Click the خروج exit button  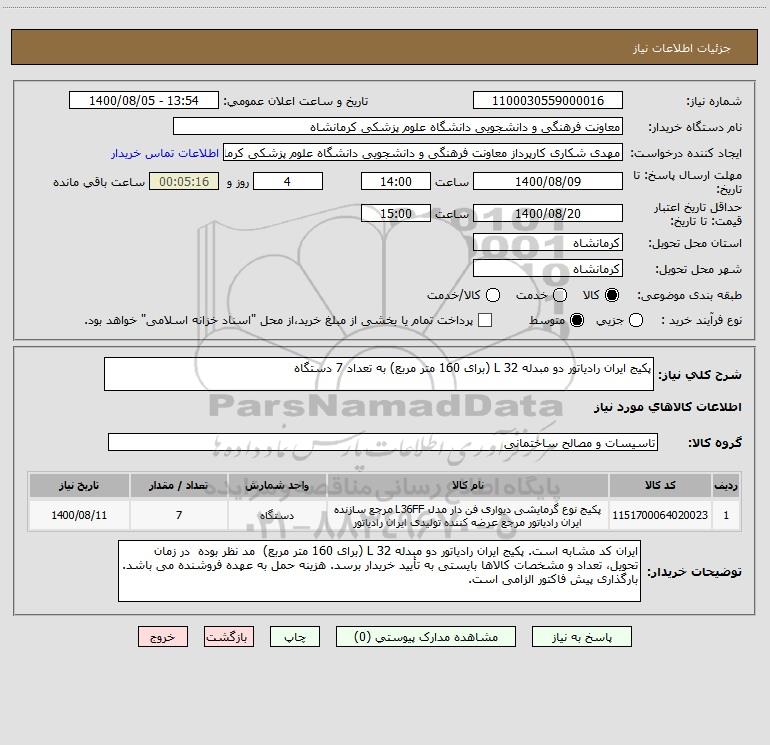[x=163, y=637]
